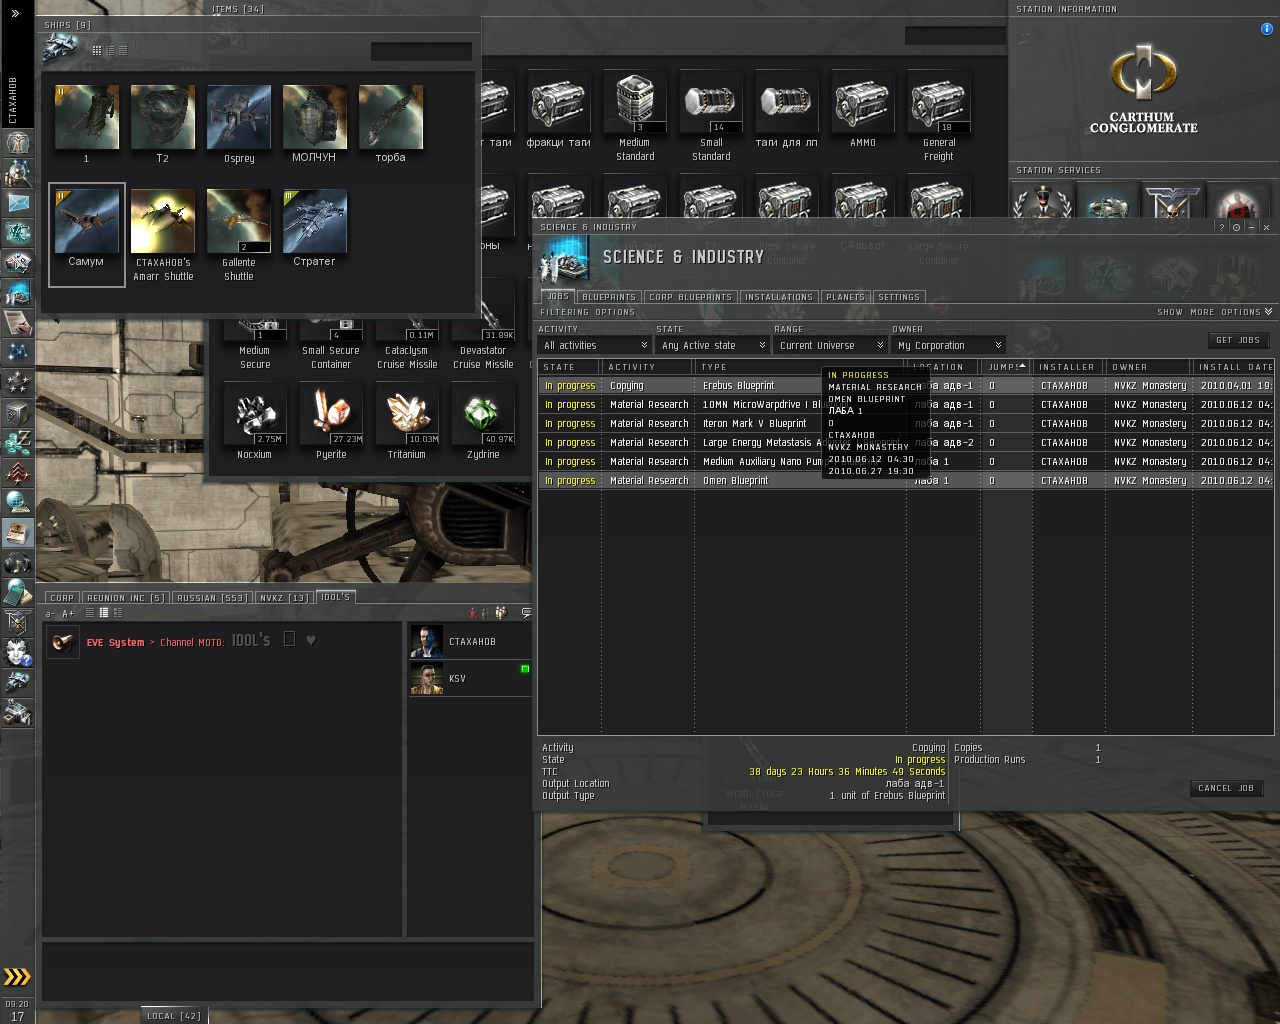1280x1024 pixels.
Task: Click the Cancel Job button
Action: [x=1226, y=788]
